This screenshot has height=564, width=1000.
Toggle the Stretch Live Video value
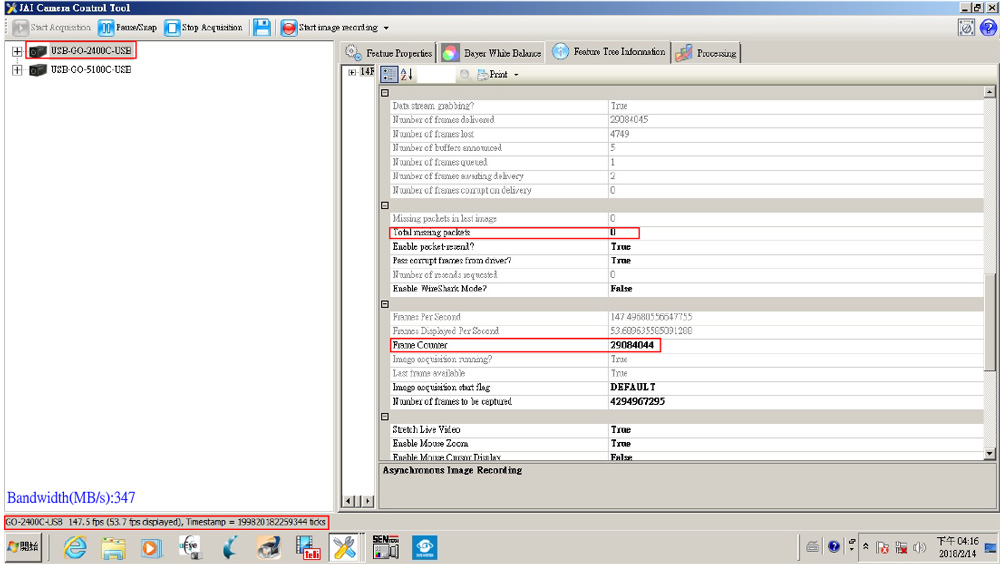click(621, 429)
